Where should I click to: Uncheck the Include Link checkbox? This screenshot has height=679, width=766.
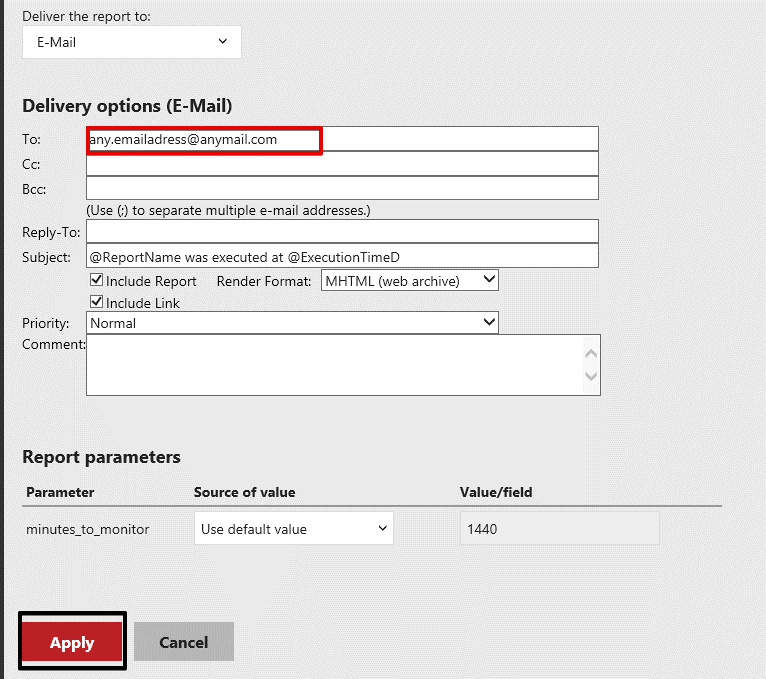[x=97, y=302]
